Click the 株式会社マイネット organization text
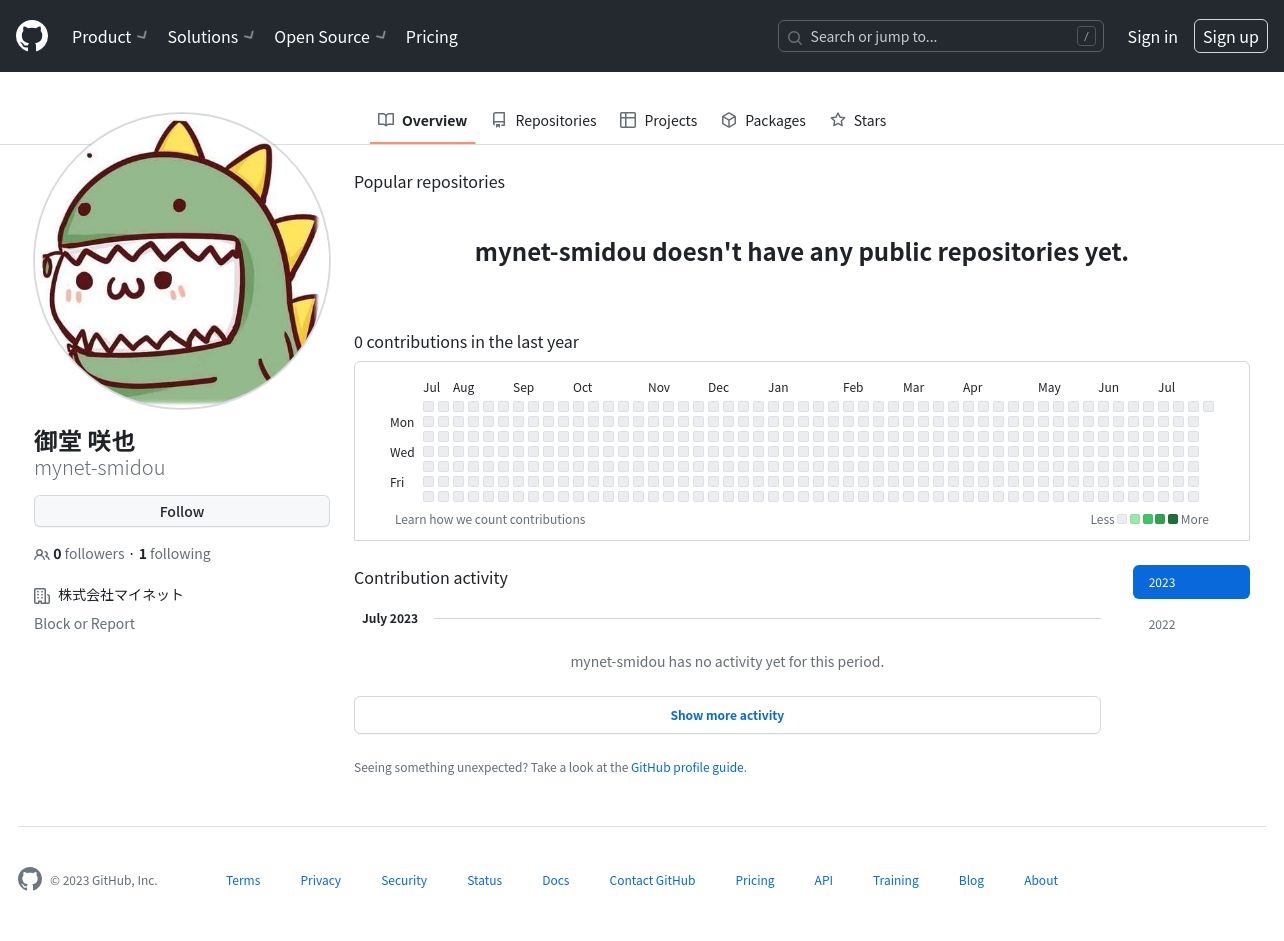 [121, 595]
